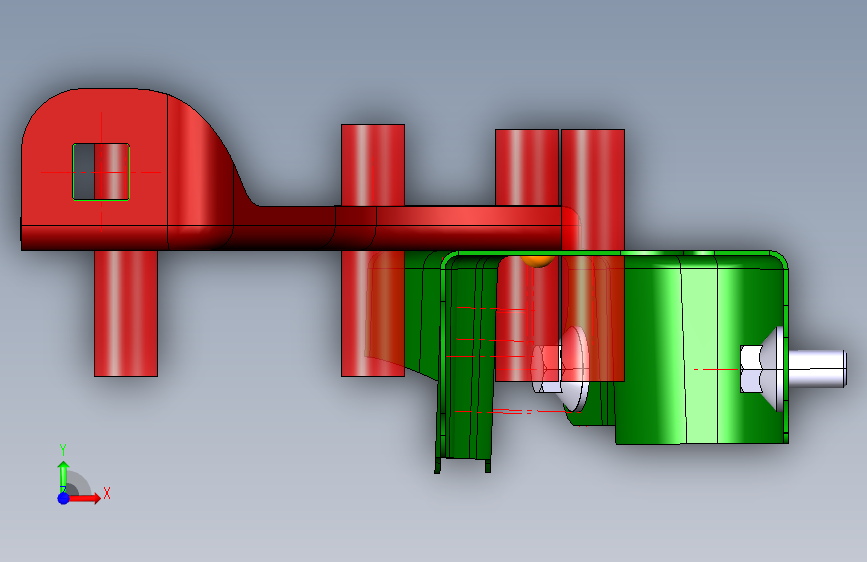Select the hex nut on the right bolt
867x562 pixels.
(751, 369)
